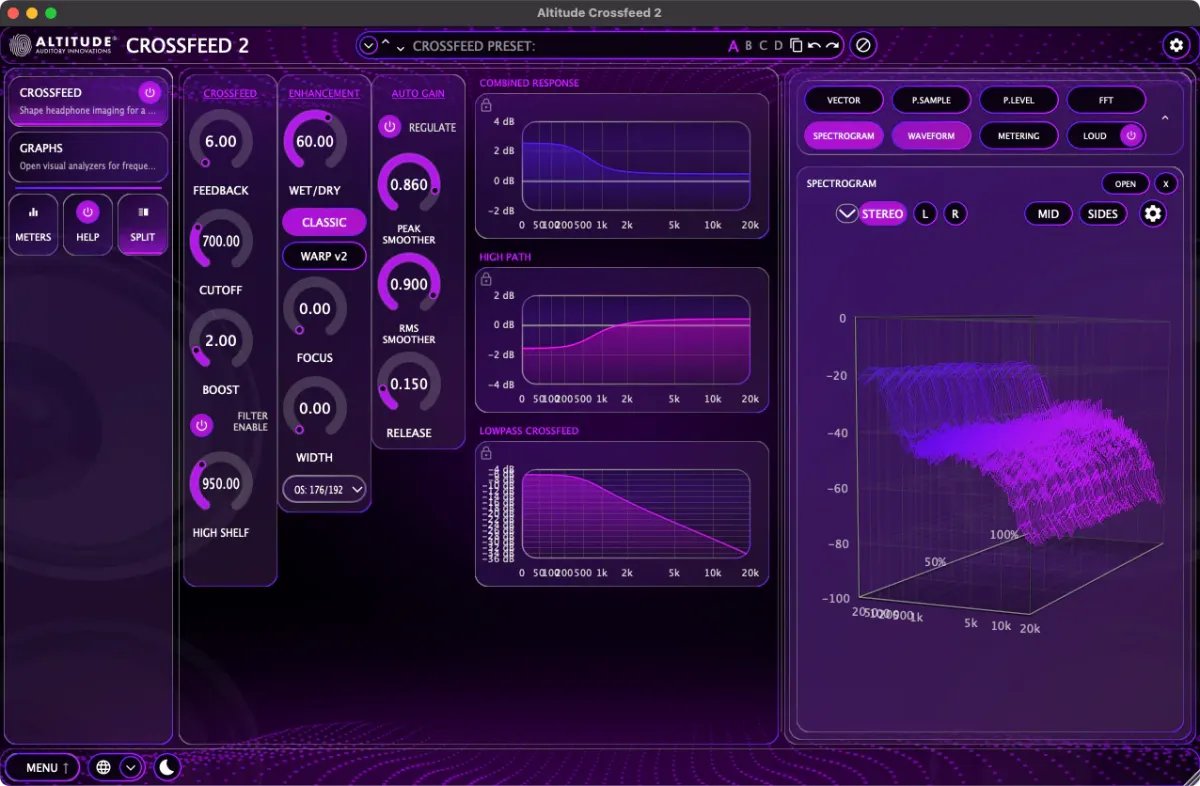The height and width of the screenshot is (786, 1200).
Task: Click the Metering button
Action: point(1018,136)
